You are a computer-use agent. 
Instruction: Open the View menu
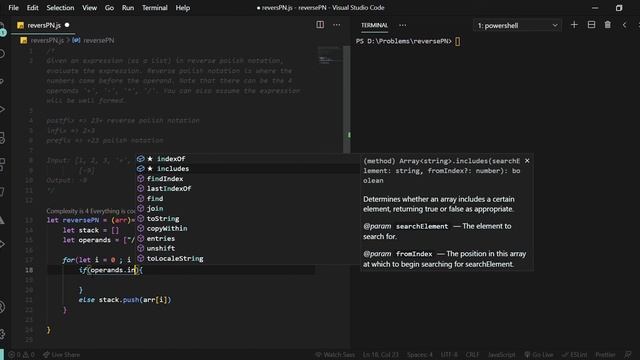(x=89, y=8)
